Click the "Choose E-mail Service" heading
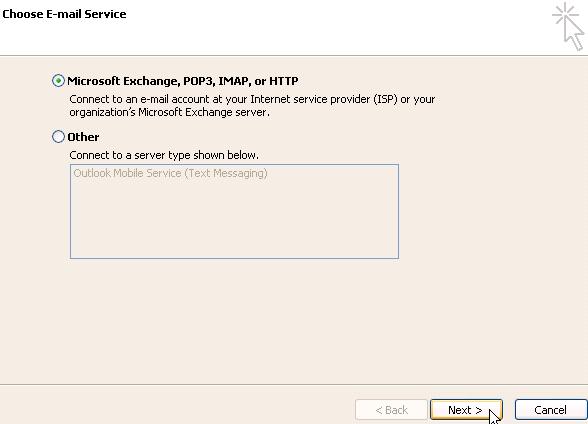The height and width of the screenshot is (424, 588). point(64,14)
